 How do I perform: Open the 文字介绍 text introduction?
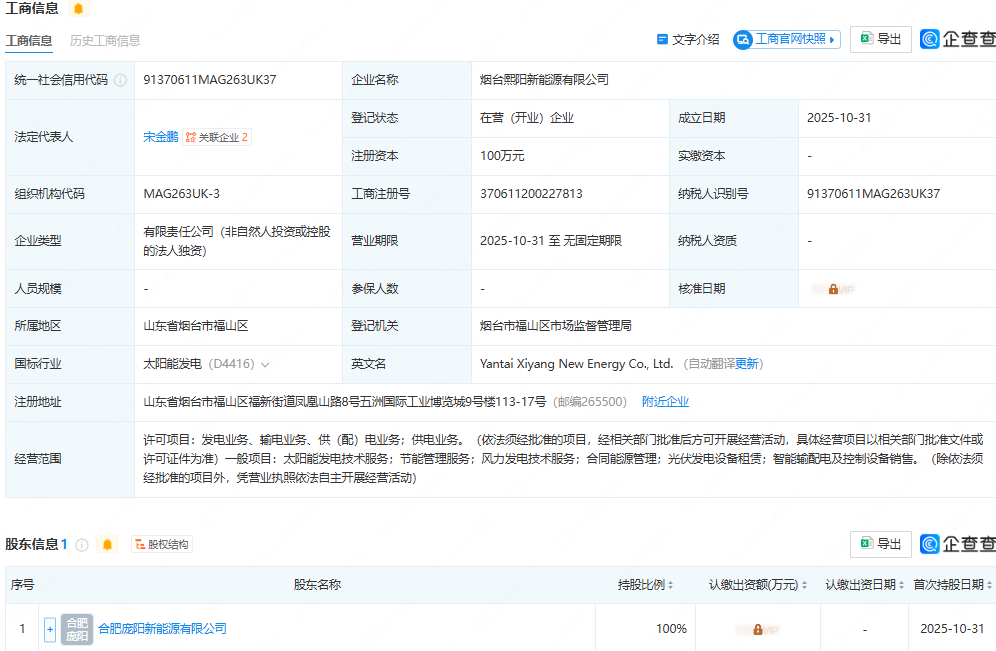pos(687,39)
